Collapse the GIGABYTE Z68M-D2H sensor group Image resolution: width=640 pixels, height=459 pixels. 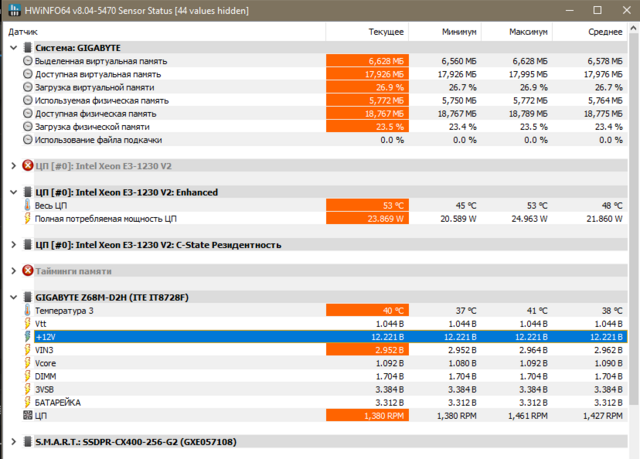click(x=12, y=297)
